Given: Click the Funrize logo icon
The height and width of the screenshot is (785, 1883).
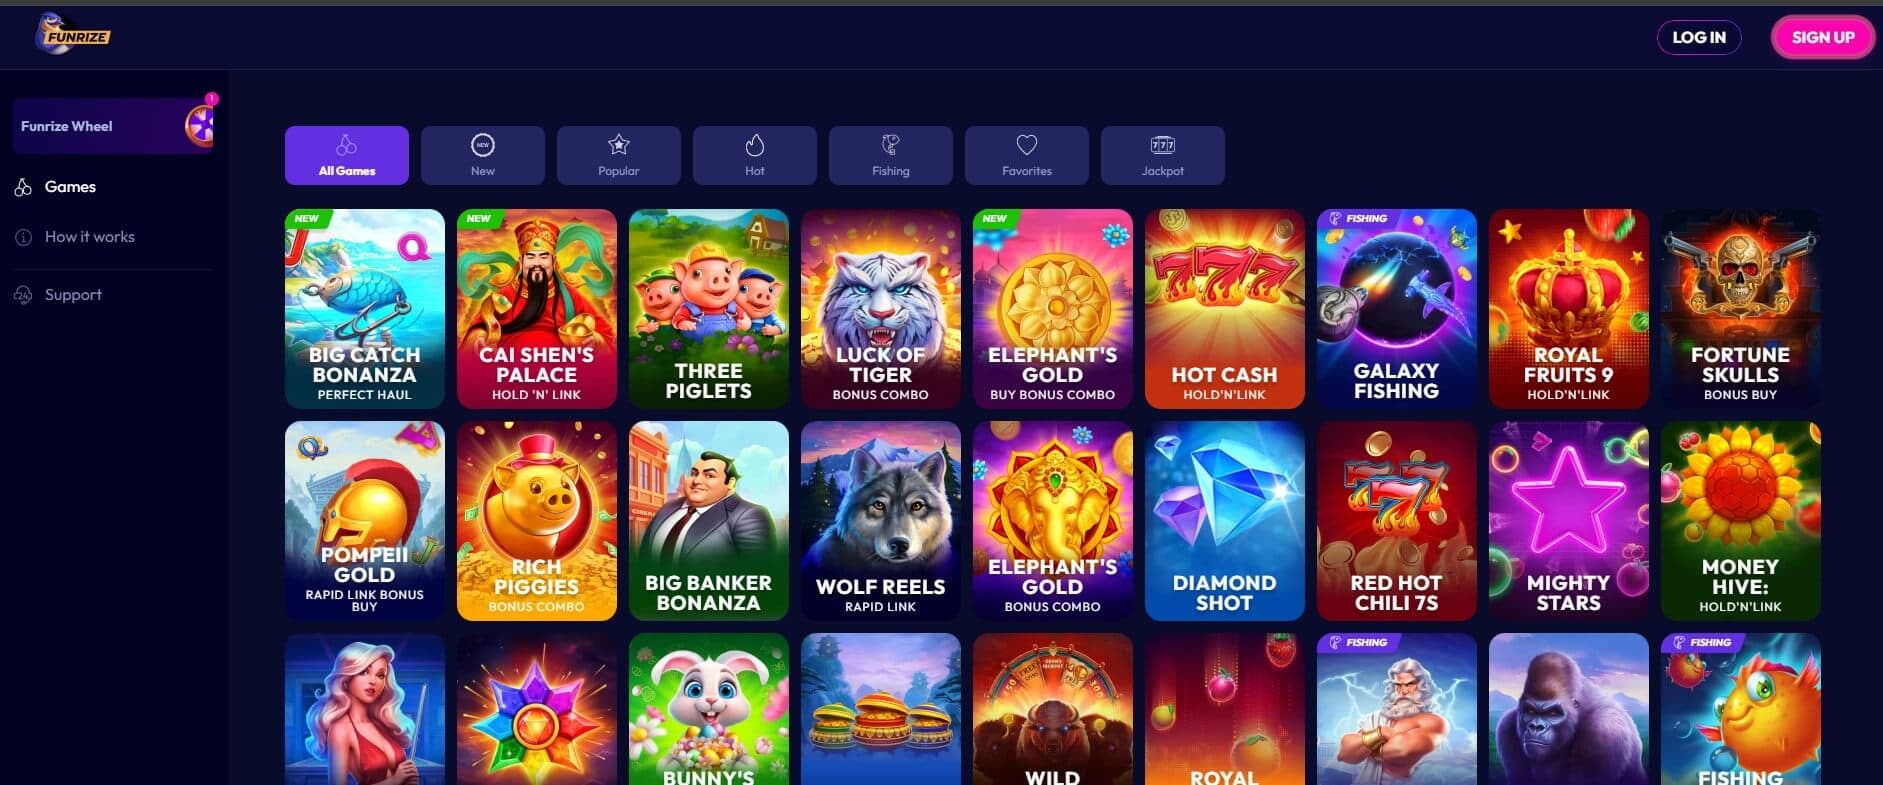Looking at the screenshot, I should pos(72,35).
